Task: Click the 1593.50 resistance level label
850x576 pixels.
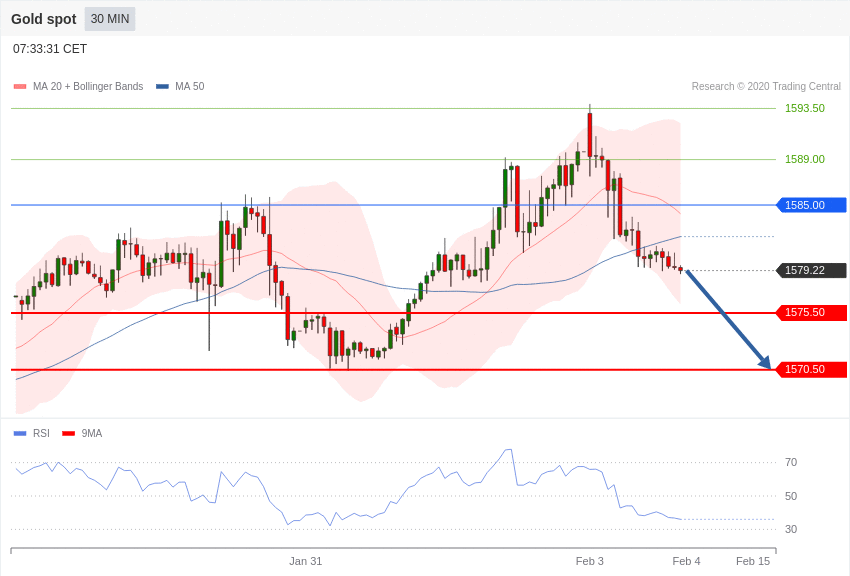Action: click(804, 108)
